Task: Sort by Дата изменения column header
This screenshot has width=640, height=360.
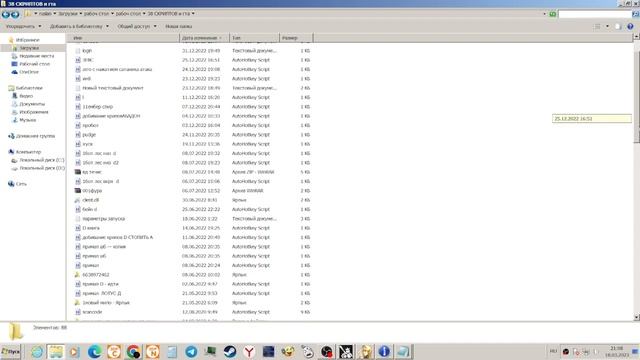Action: click(204, 38)
